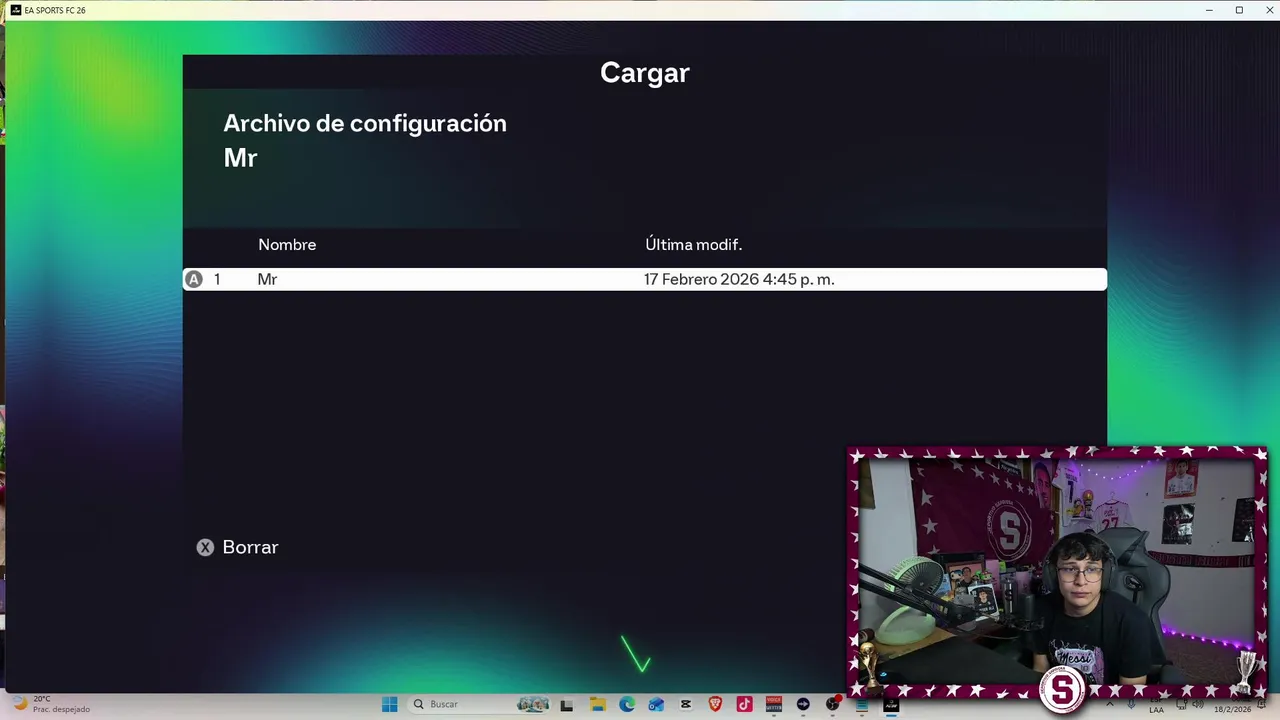Click the network icon in the system tray

pyautogui.click(x=1181, y=705)
